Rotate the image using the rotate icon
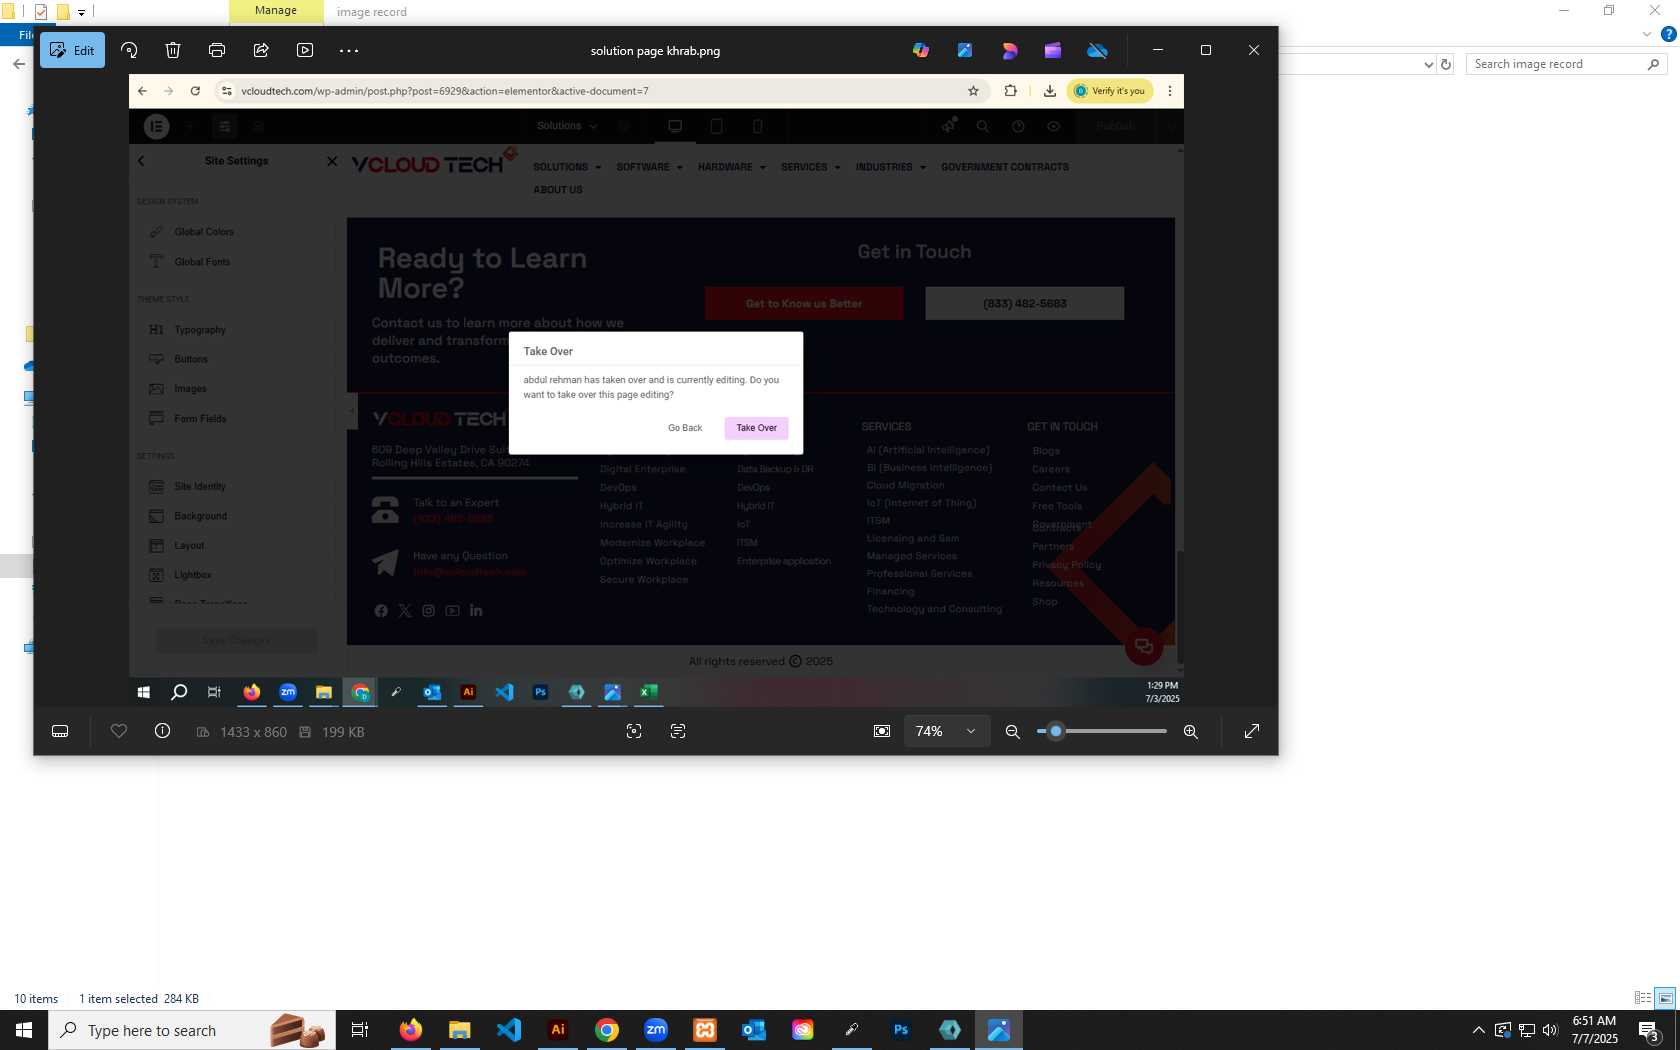 (x=129, y=50)
